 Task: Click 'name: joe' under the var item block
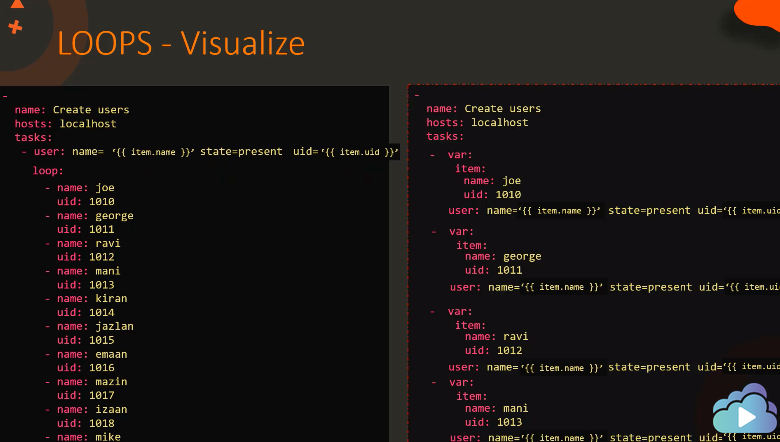tap(492, 181)
